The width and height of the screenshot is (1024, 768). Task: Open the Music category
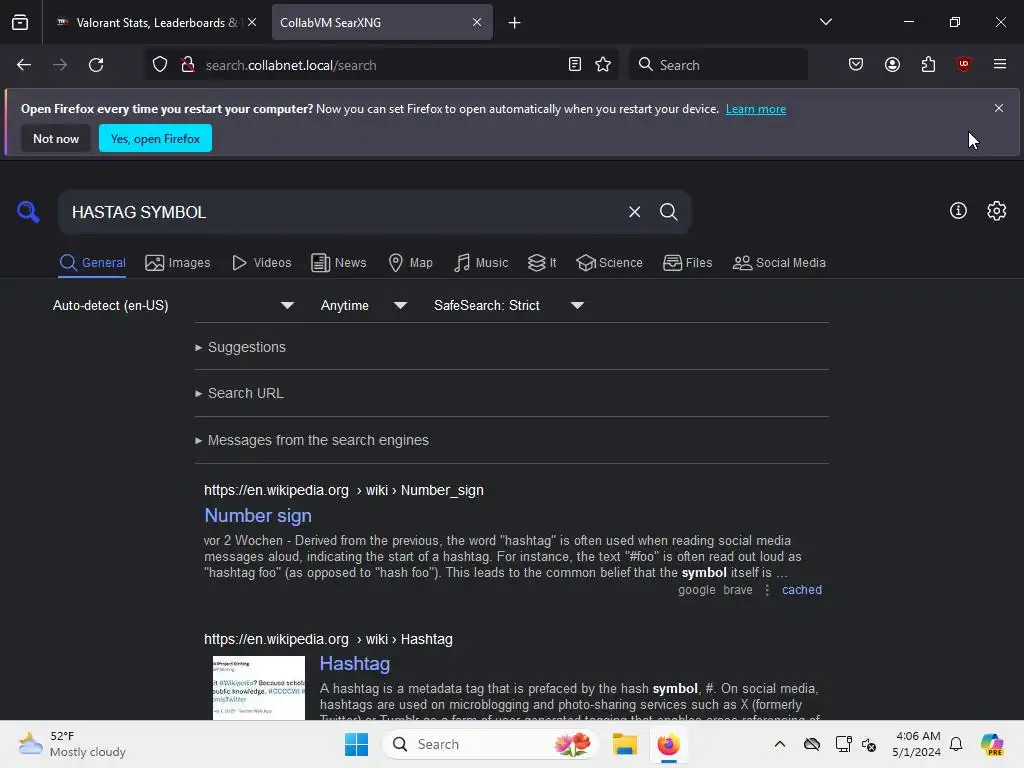[481, 263]
